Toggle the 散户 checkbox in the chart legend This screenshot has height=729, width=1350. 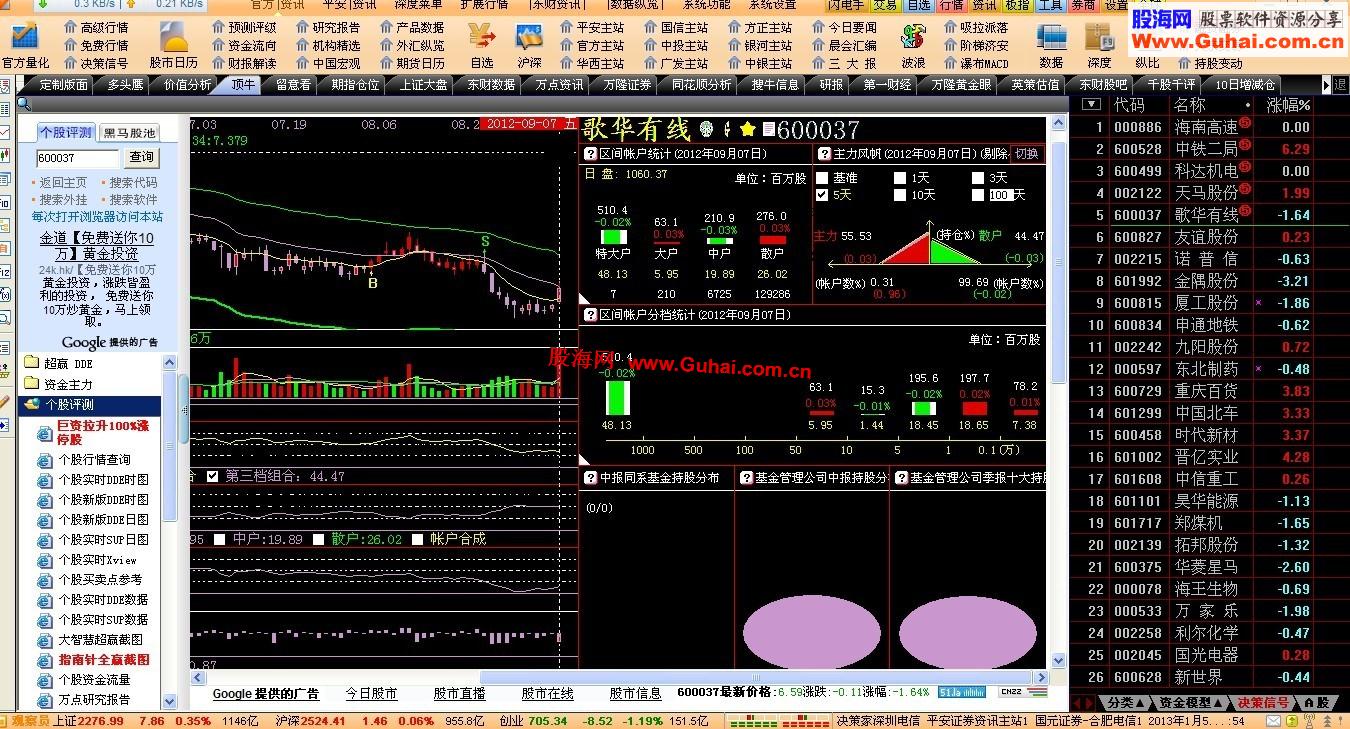(x=318, y=539)
